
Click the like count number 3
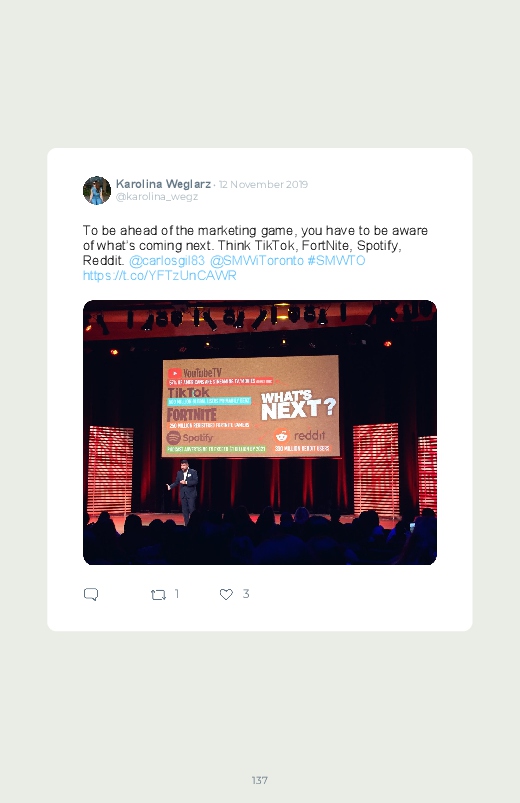[x=246, y=594]
